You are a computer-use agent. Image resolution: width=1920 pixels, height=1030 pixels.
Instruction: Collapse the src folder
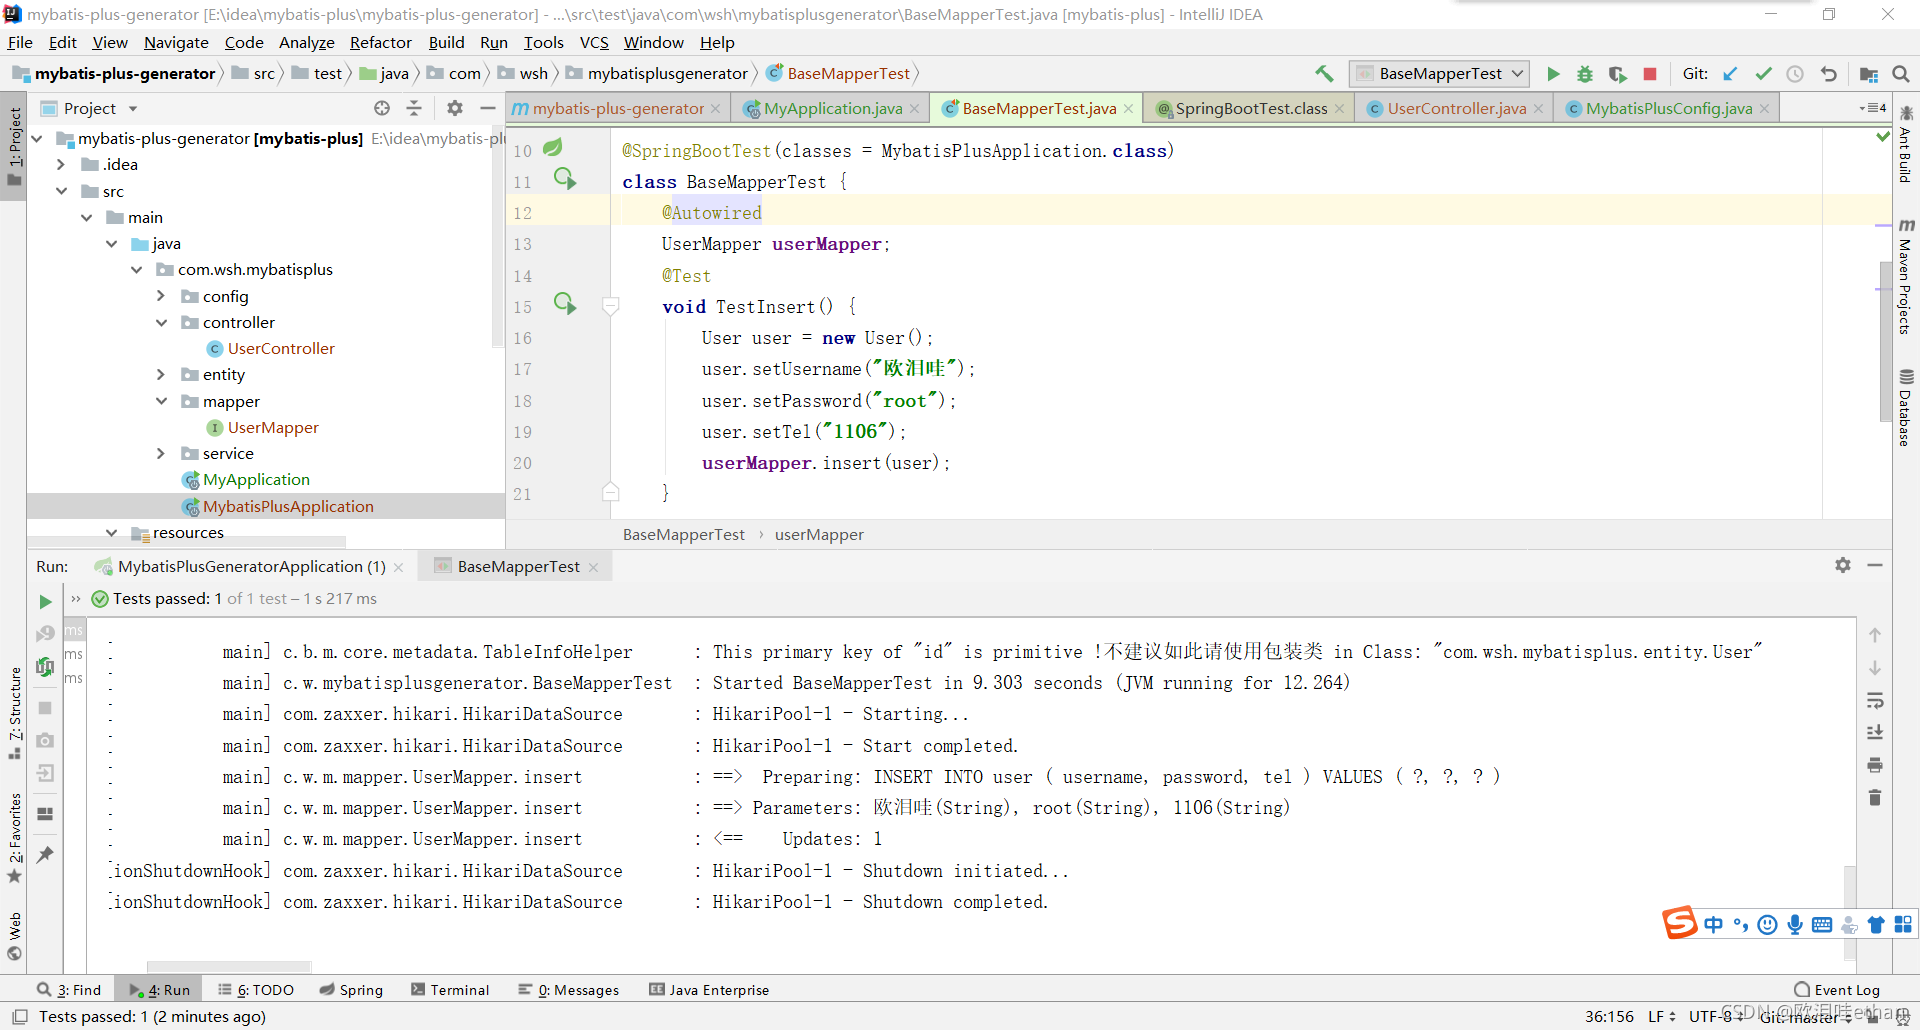tap(61, 191)
